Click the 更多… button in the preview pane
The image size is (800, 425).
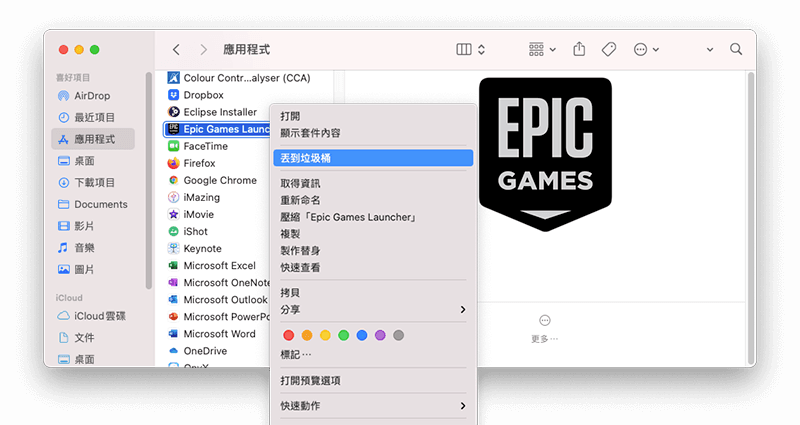pyautogui.click(x=545, y=329)
